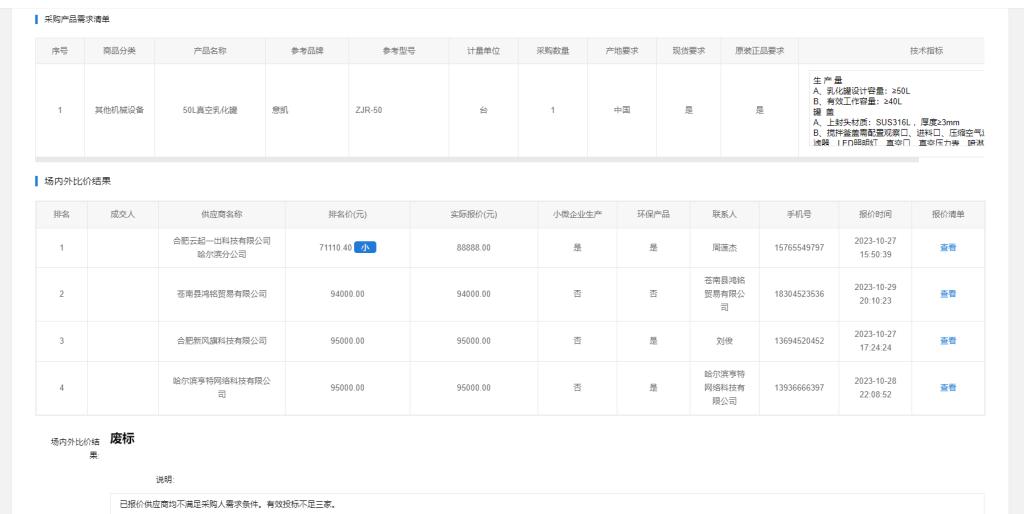The width and height of the screenshot is (1024, 514).
Task: Click the 排名价(元) column header
Action: click(x=347, y=214)
